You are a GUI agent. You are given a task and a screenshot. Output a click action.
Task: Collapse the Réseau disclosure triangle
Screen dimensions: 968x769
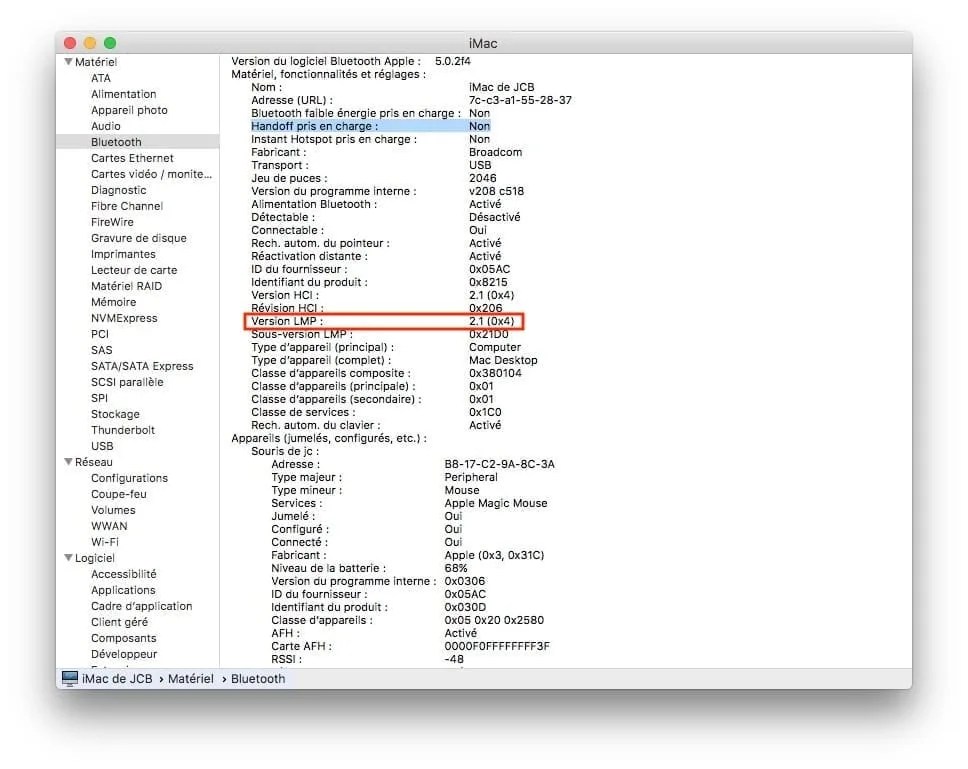(69, 462)
